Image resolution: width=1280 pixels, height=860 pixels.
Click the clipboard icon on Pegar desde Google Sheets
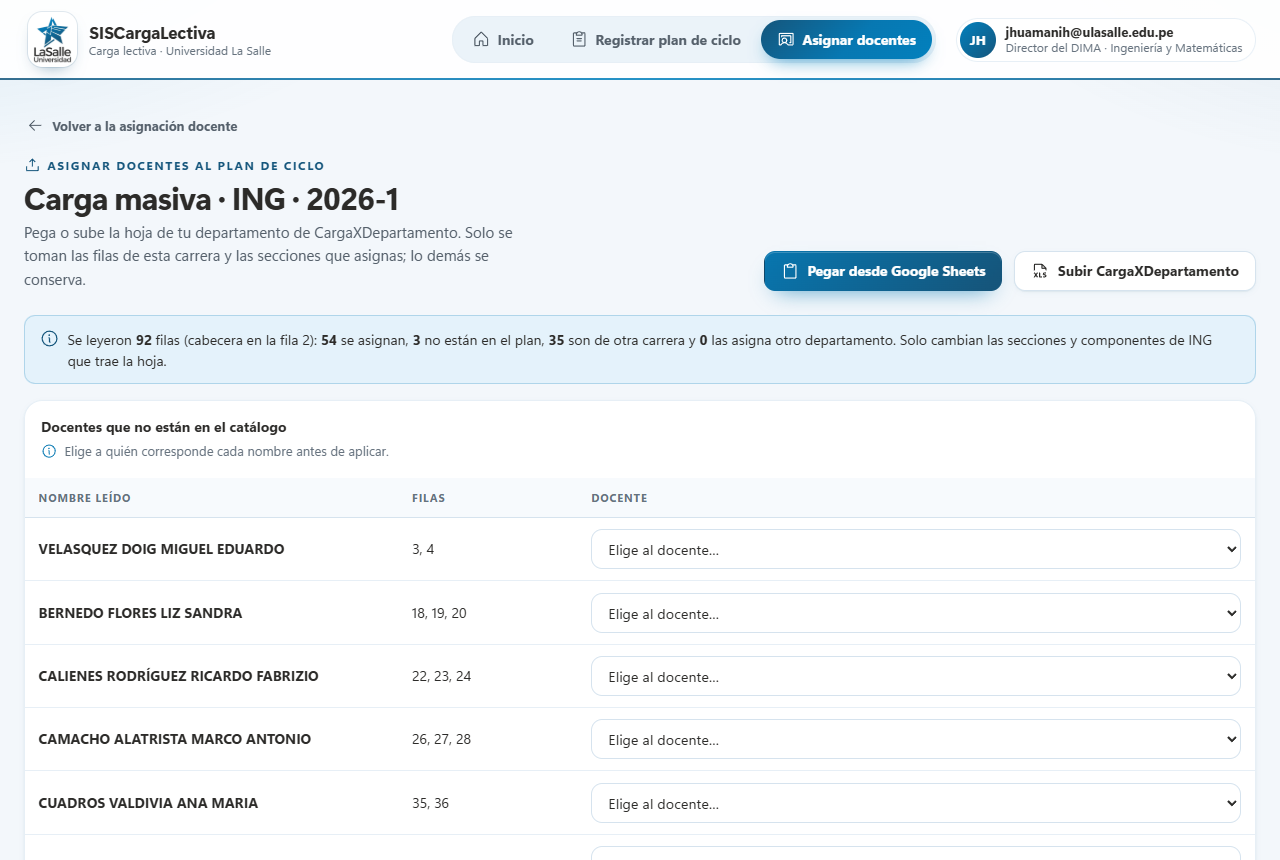pos(790,271)
